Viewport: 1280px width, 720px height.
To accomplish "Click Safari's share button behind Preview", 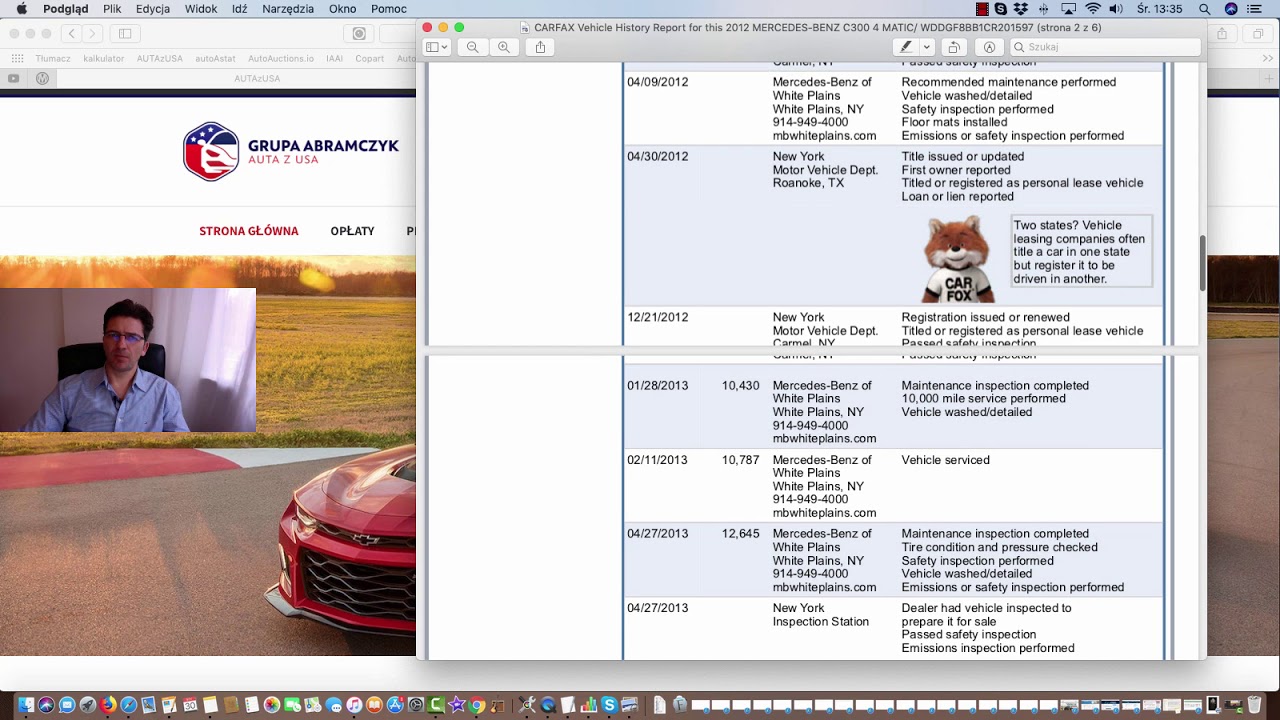I will (x=1222, y=33).
